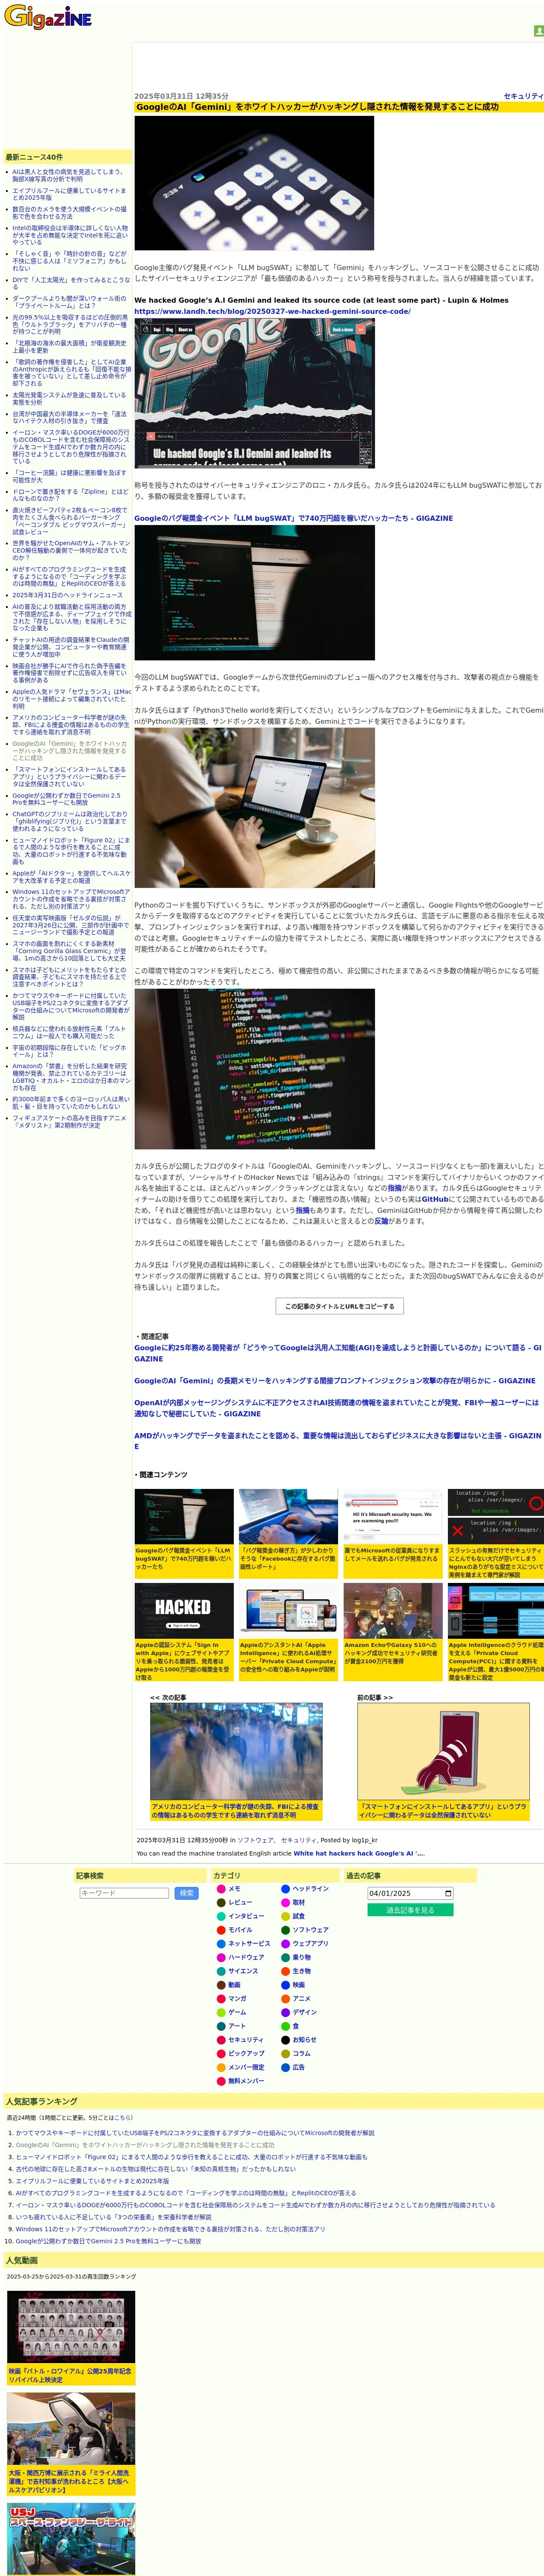This screenshot has height=2576, width=544.
Task: Click the サイエンス category dot
Action: 221,1971
